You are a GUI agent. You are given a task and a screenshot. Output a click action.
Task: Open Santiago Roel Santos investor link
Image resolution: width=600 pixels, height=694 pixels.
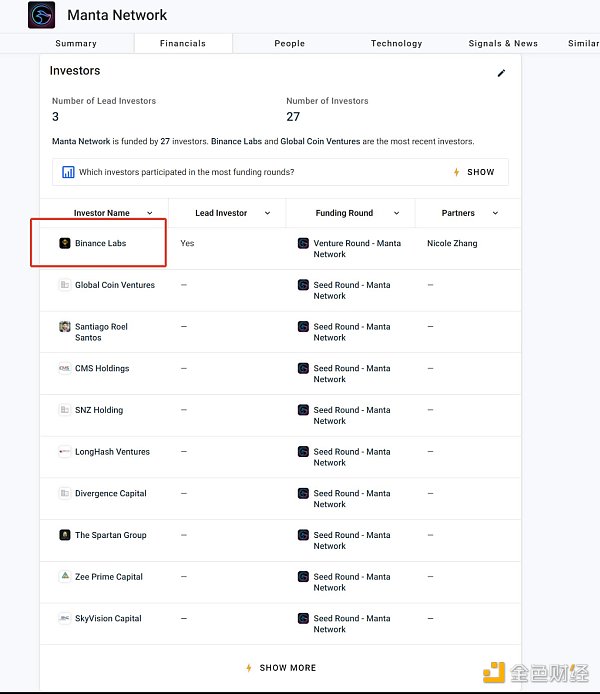pos(101,332)
